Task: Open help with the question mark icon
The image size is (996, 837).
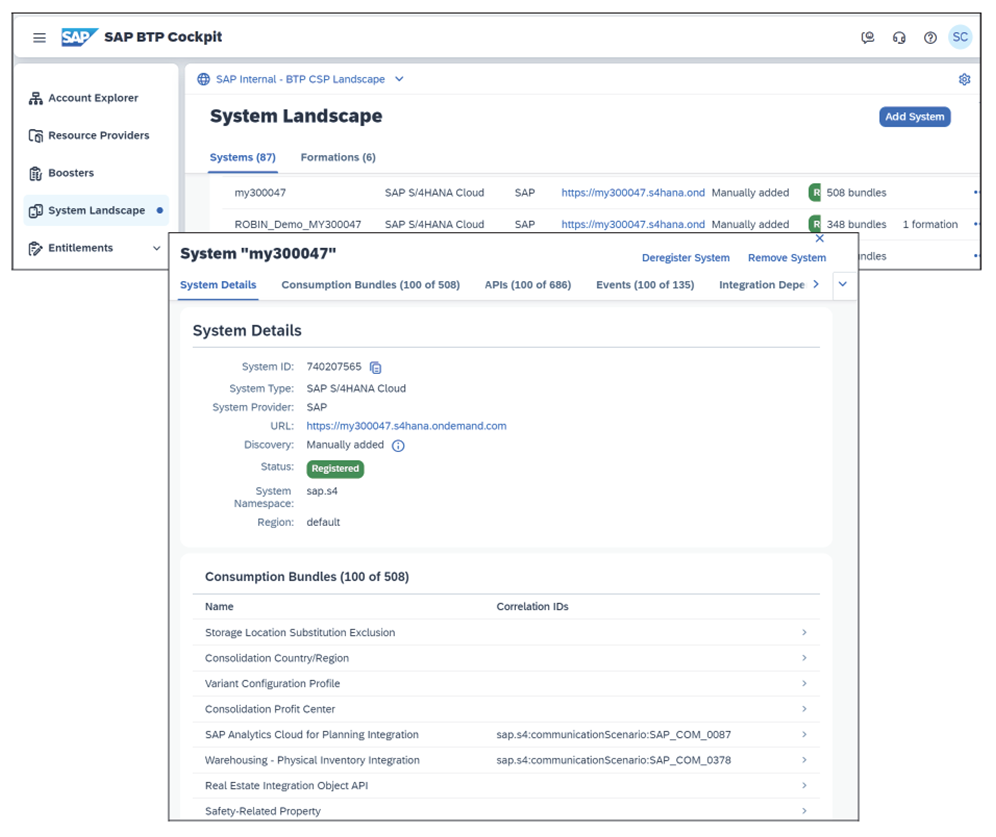Action: (x=930, y=37)
